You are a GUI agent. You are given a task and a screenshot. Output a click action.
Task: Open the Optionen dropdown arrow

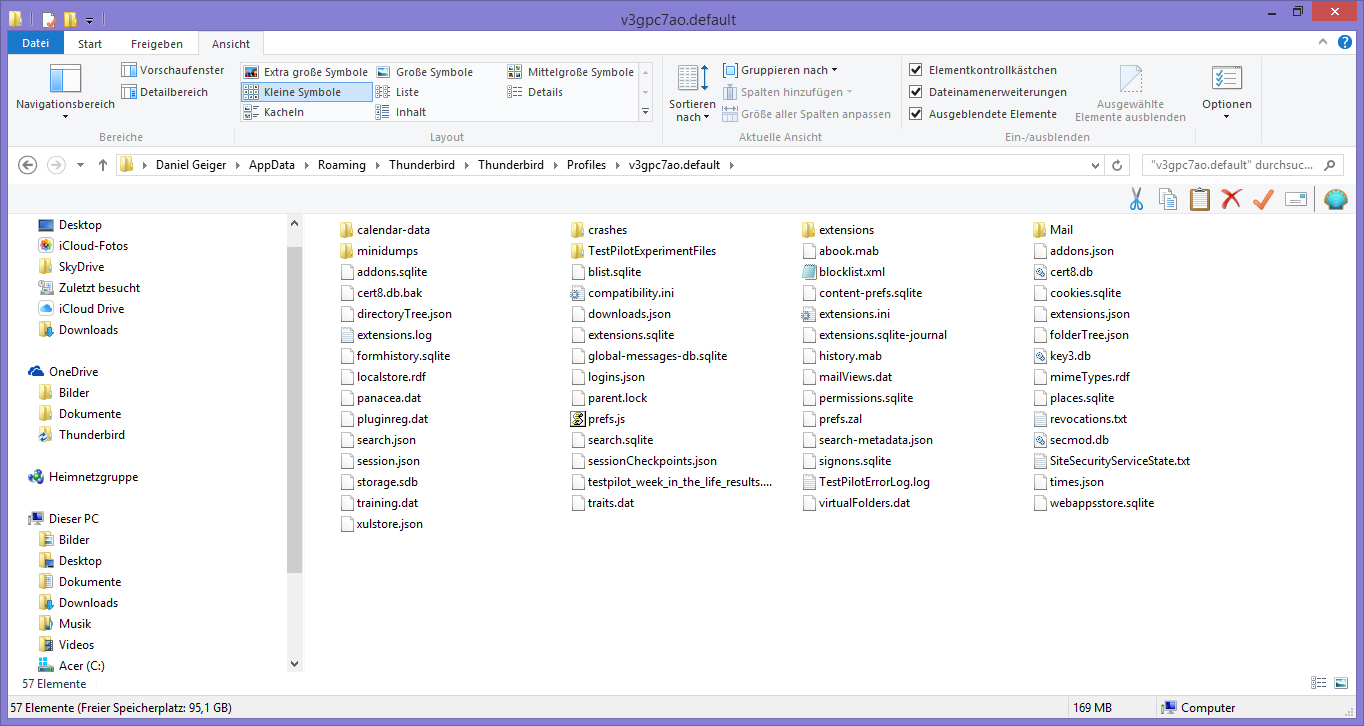click(x=1227, y=117)
